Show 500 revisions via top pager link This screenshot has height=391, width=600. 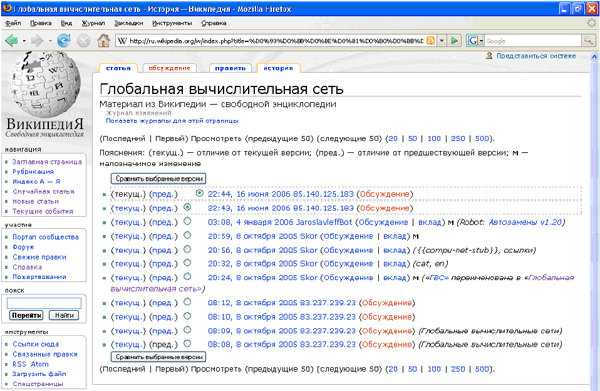click(x=482, y=138)
